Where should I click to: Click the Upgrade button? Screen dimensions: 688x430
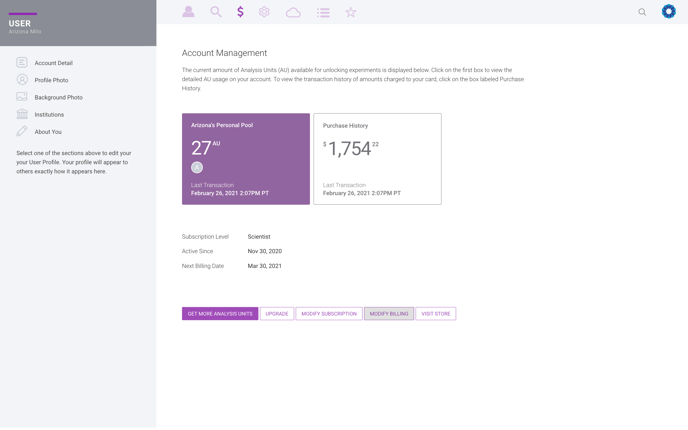pos(277,314)
